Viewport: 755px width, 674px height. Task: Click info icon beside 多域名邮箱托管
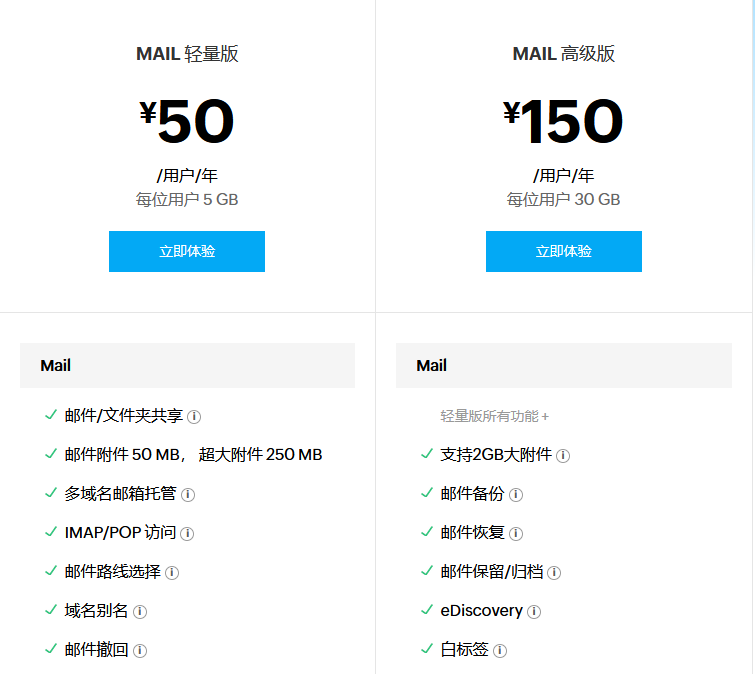click(x=188, y=495)
